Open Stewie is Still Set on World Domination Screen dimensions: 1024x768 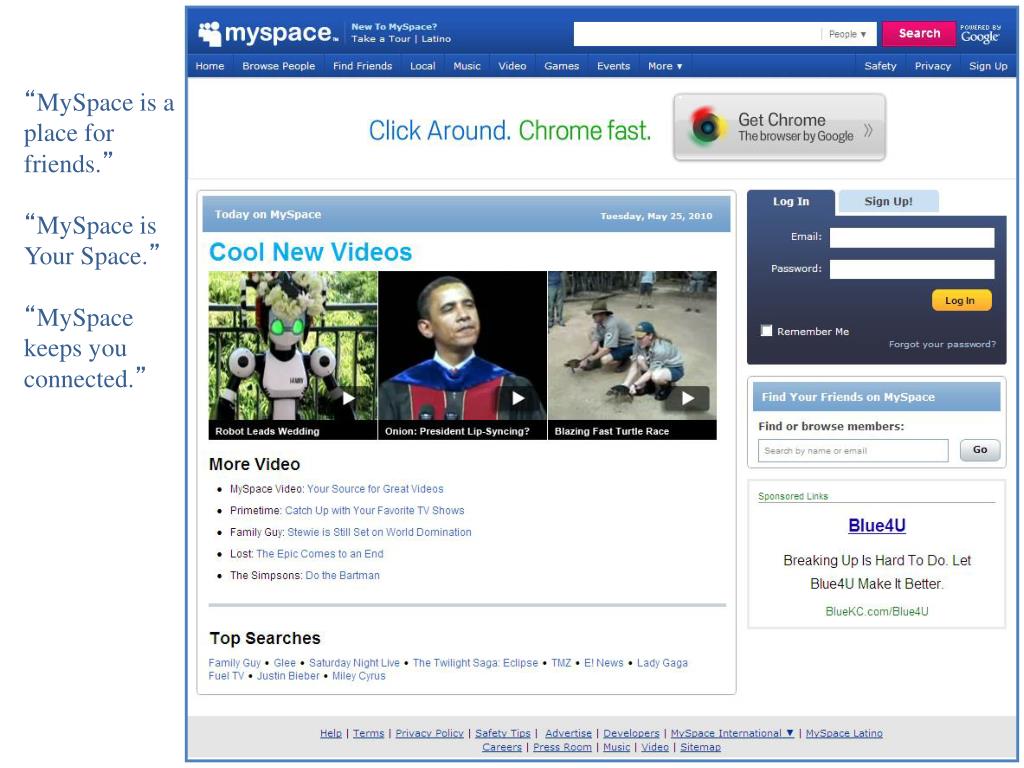379,532
